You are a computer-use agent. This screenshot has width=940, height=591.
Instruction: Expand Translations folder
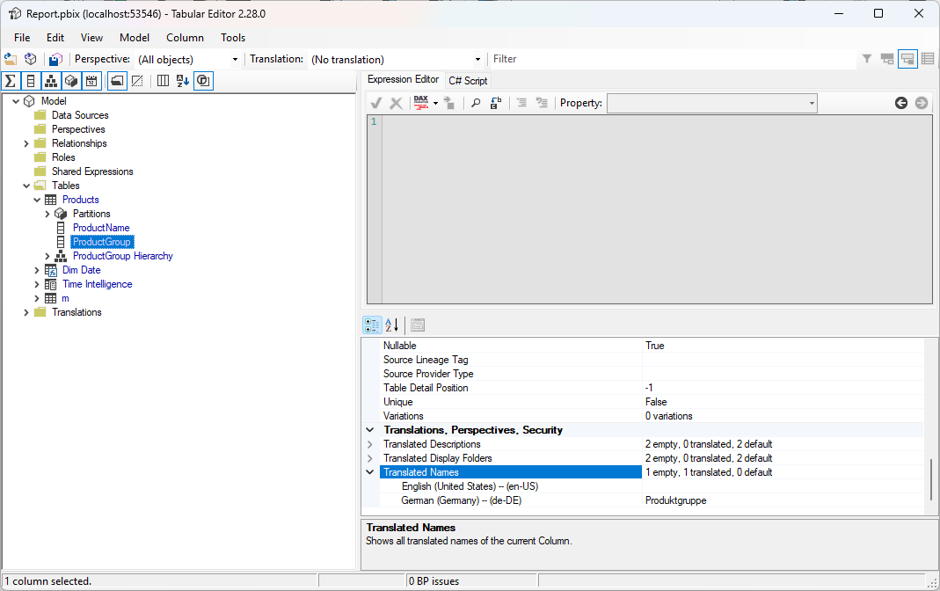26,312
